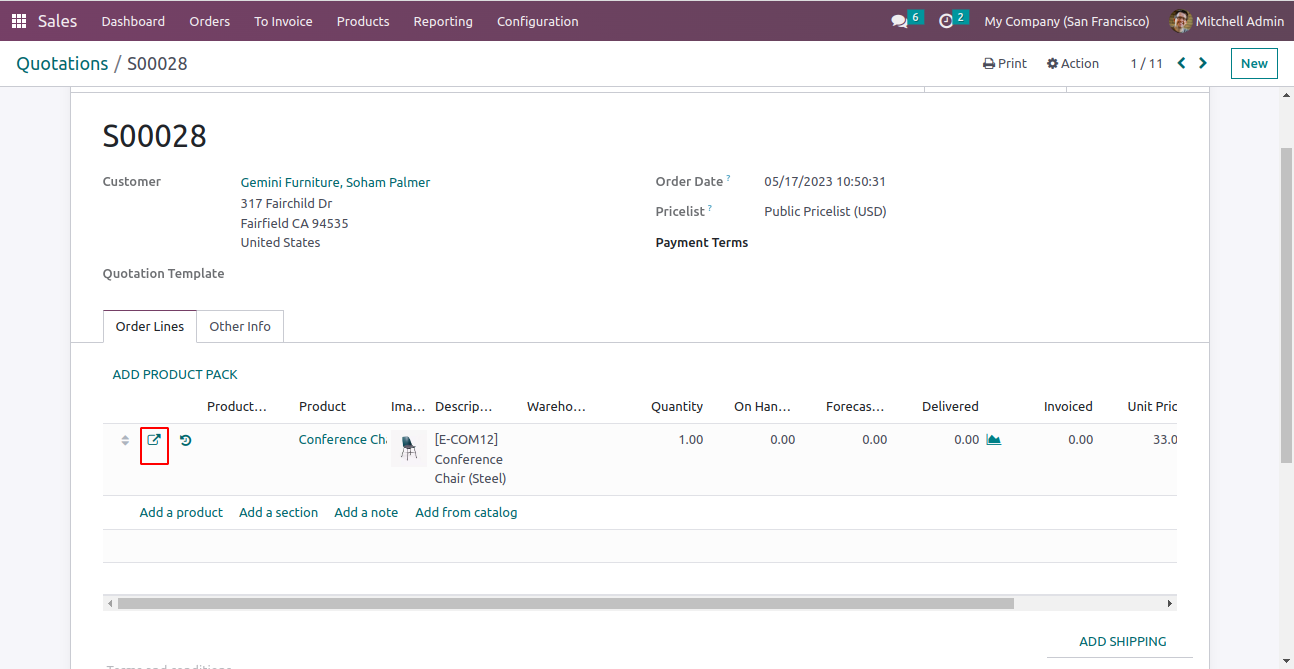
Task: Open the activities clock icon with badge 2
Action: coord(953,20)
